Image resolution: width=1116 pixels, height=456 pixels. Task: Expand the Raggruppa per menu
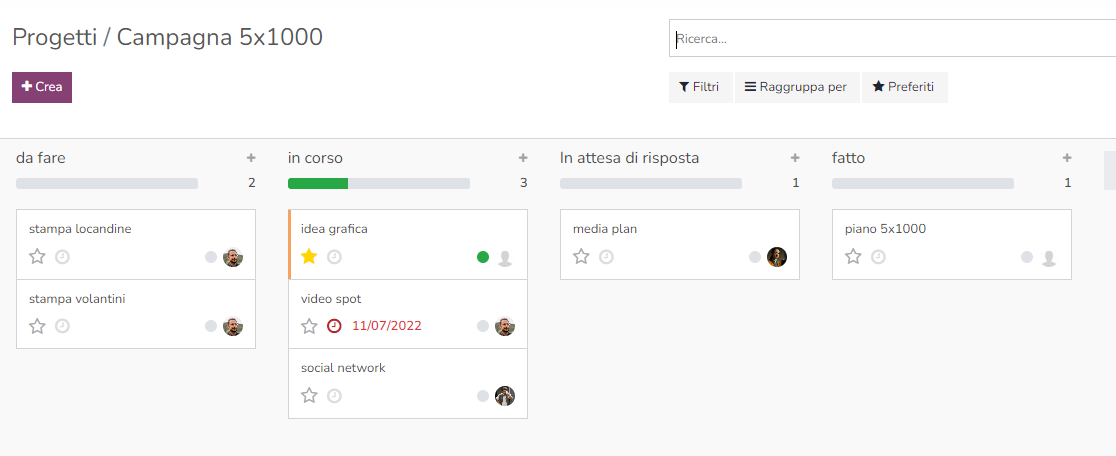click(796, 87)
